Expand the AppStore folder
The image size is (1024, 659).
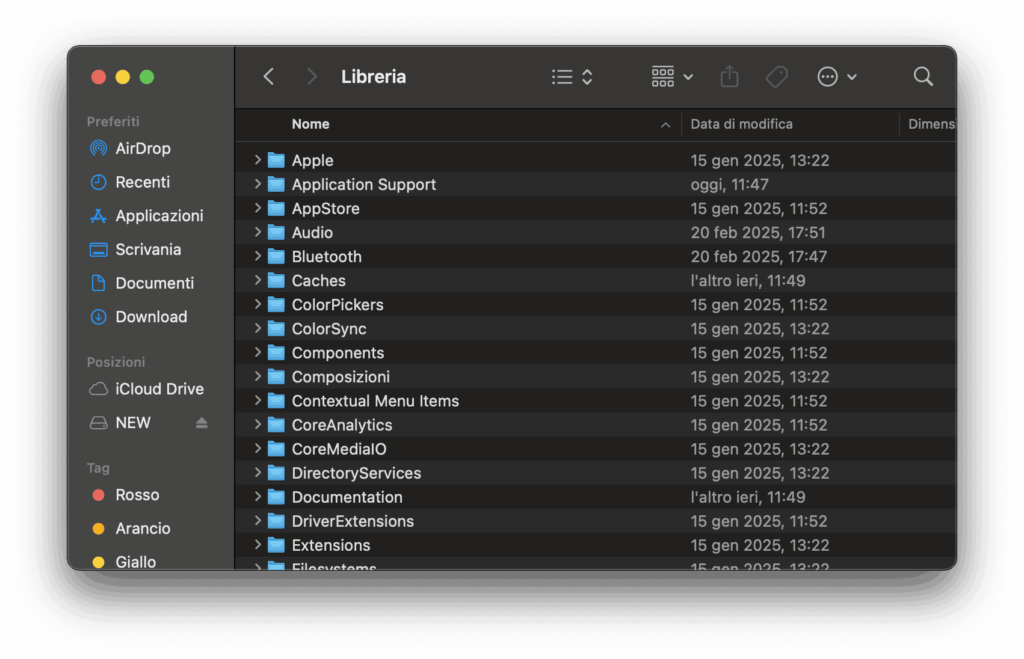tap(257, 208)
